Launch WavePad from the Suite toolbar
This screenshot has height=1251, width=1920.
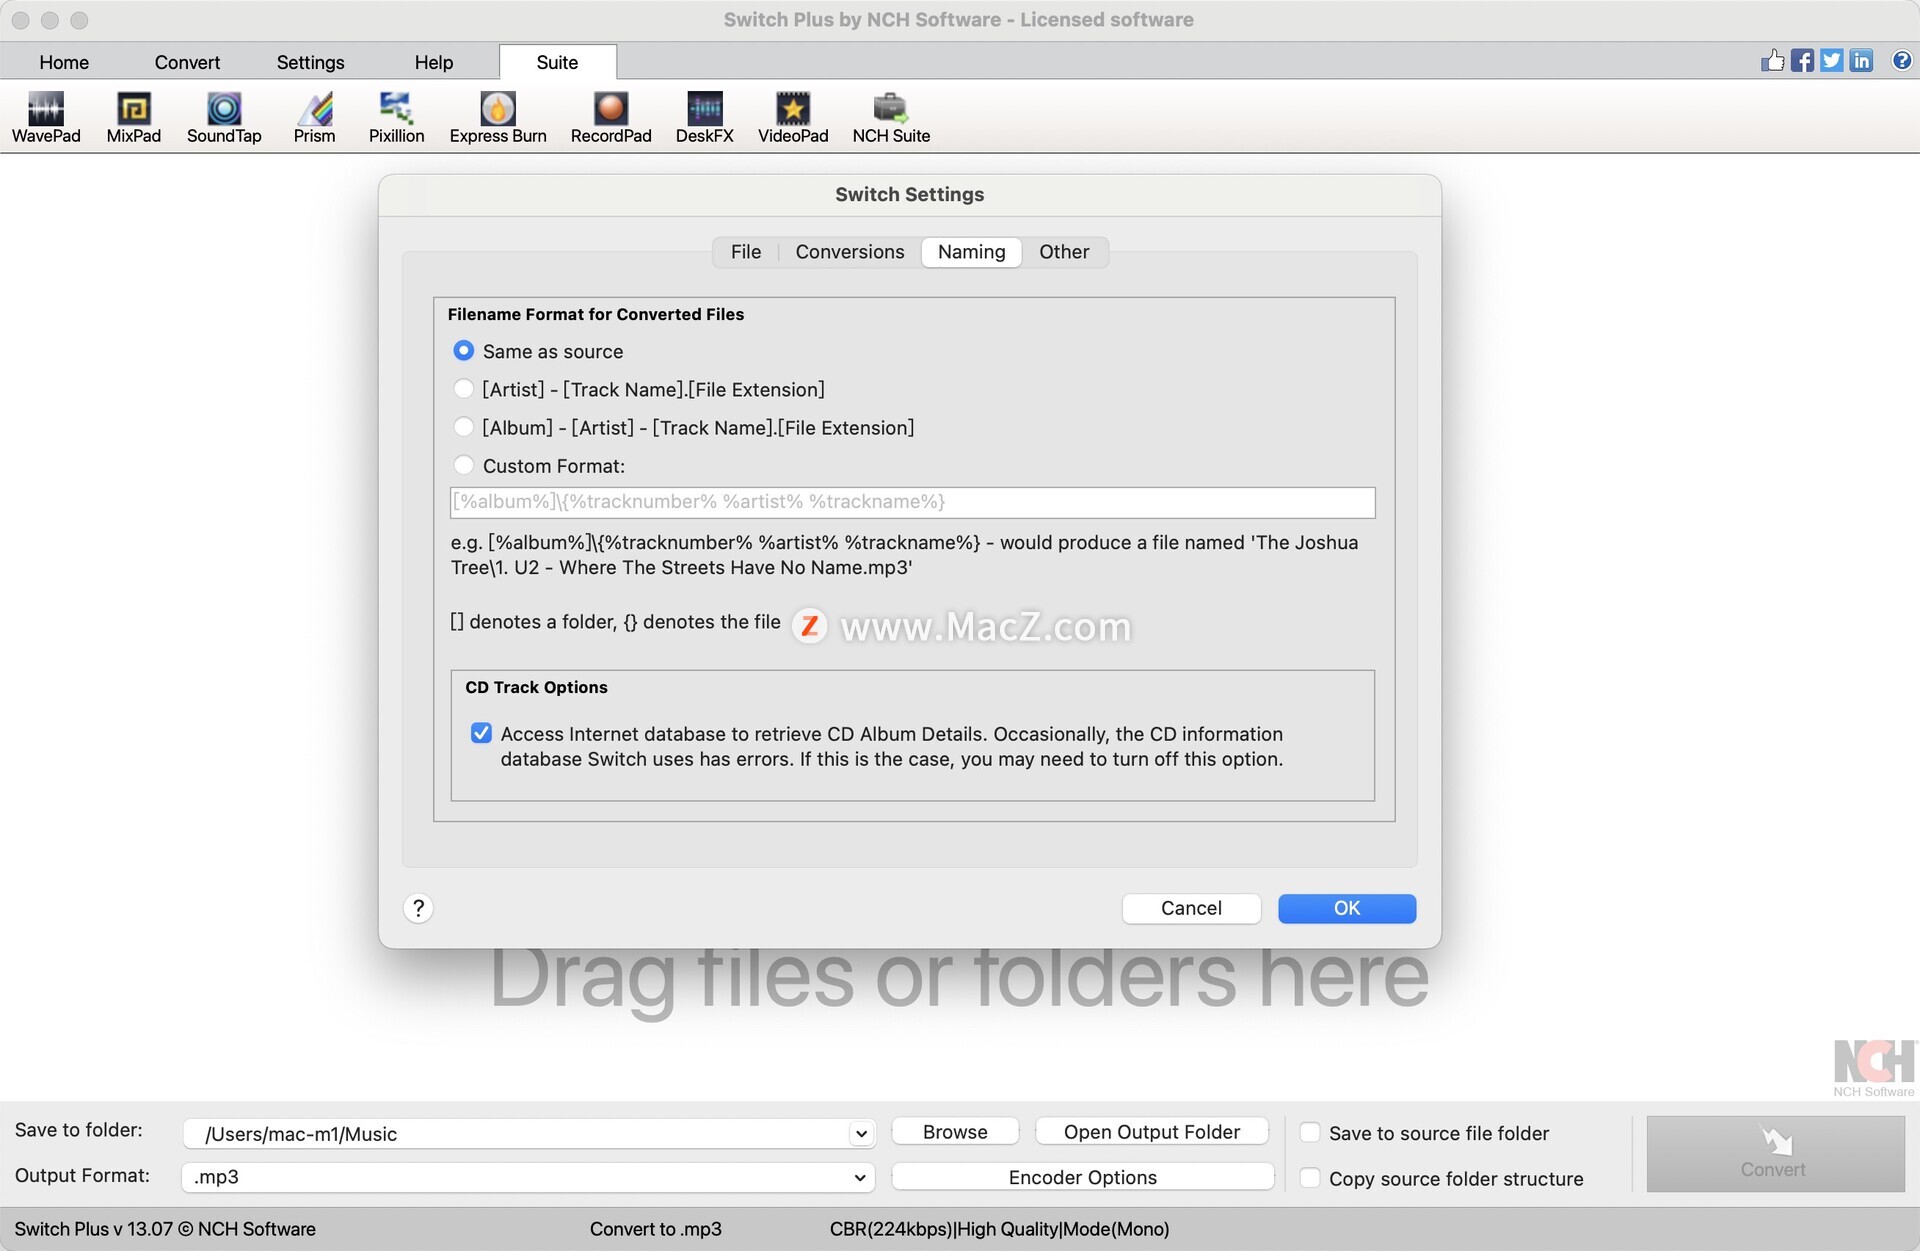click(x=46, y=117)
